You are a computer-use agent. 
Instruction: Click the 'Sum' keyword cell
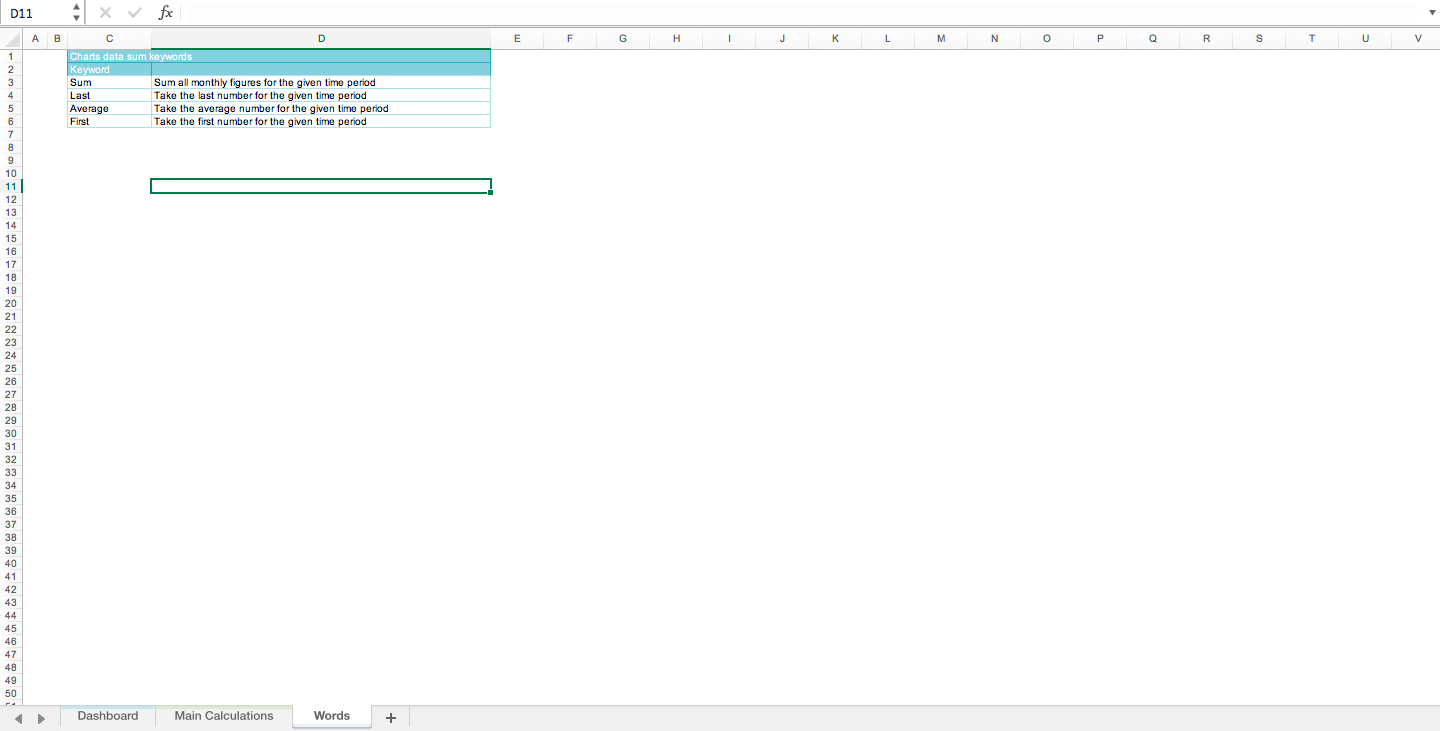click(109, 83)
